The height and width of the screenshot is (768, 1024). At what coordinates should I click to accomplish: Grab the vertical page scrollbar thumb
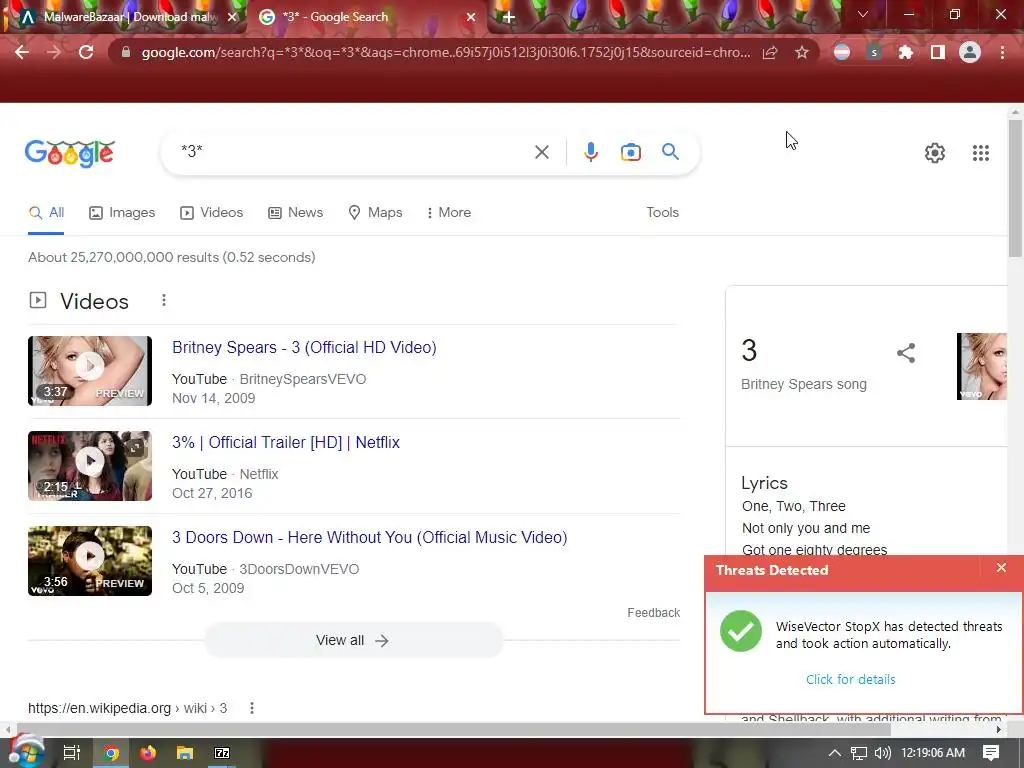tap(1014, 189)
